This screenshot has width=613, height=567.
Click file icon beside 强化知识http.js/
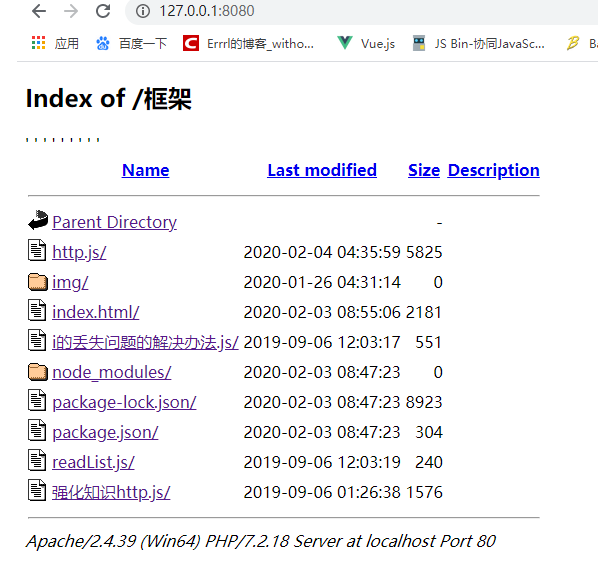pos(37,490)
